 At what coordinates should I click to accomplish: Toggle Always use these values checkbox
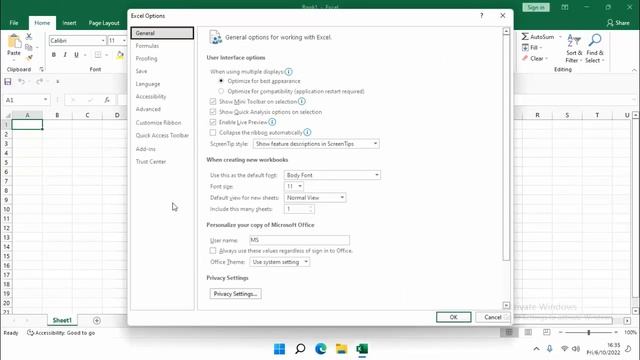213,250
